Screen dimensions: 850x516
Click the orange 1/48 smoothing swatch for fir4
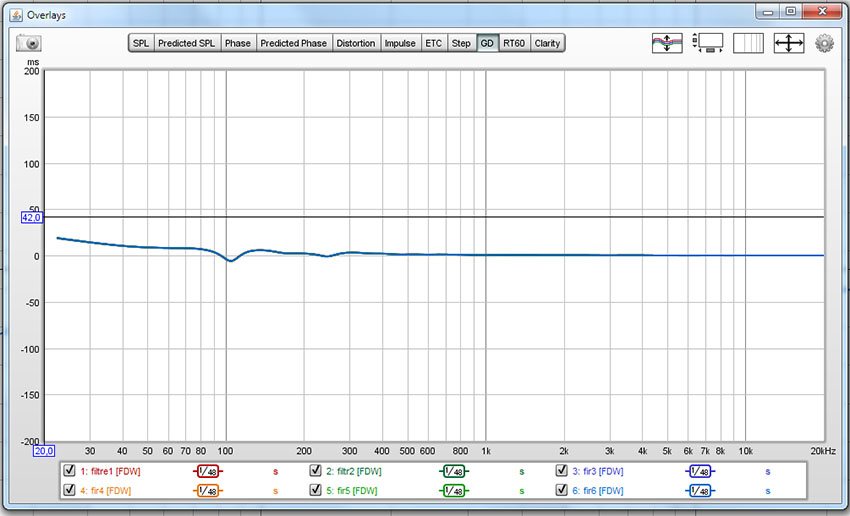pos(208,491)
